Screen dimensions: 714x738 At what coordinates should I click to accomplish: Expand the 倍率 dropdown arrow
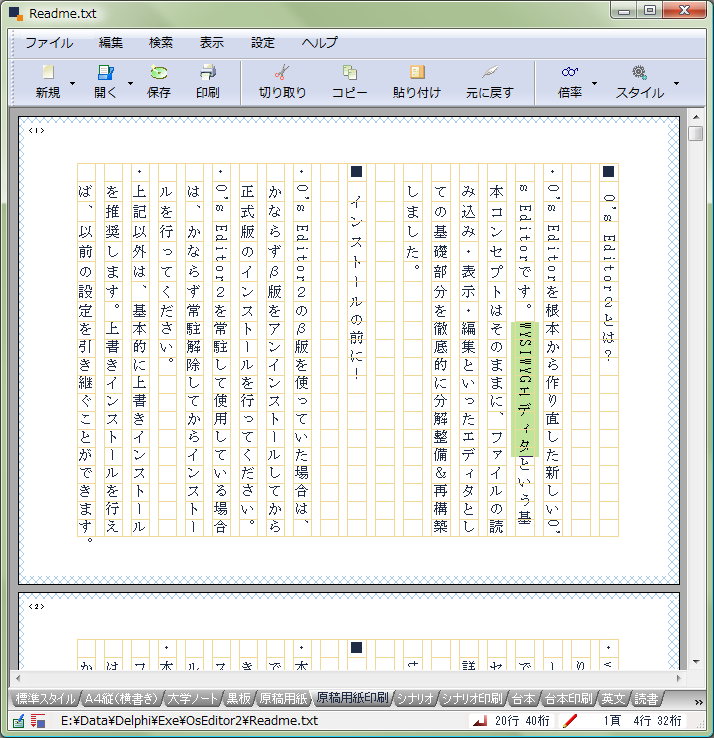(594, 83)
